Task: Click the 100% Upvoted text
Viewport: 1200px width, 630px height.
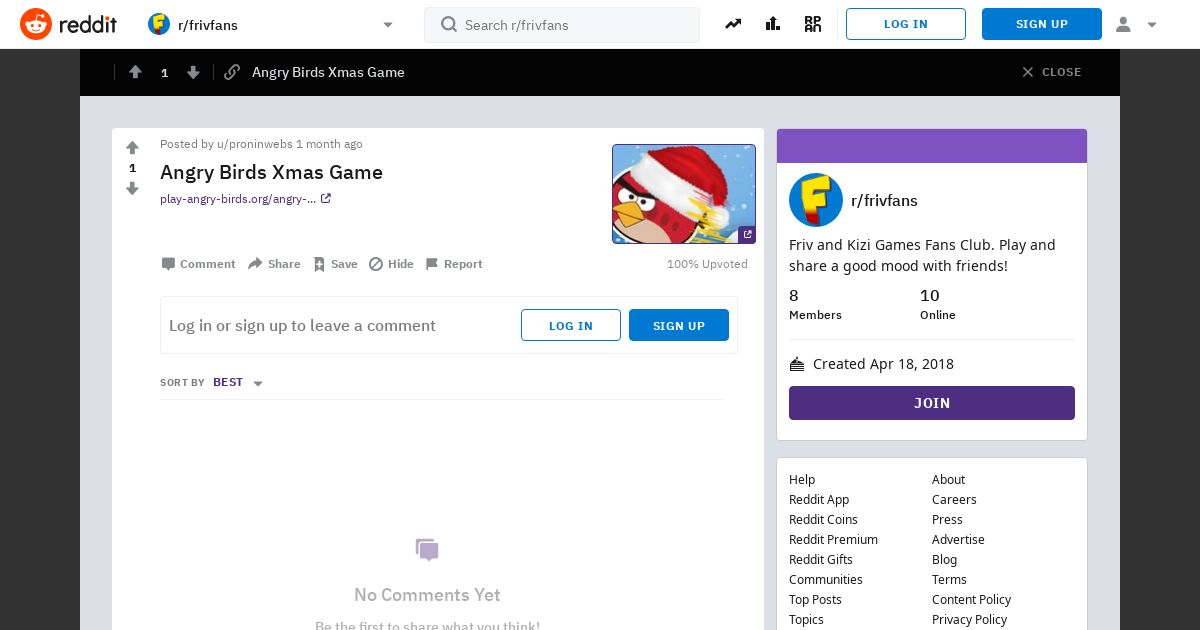Action: point(707,264)
